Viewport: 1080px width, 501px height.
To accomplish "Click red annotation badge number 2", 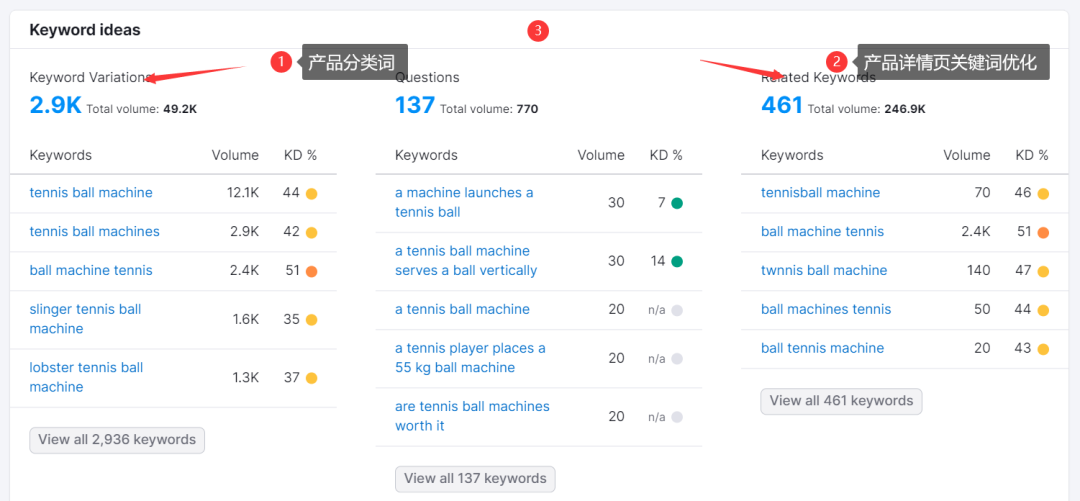I will click(x=837, y=62).
